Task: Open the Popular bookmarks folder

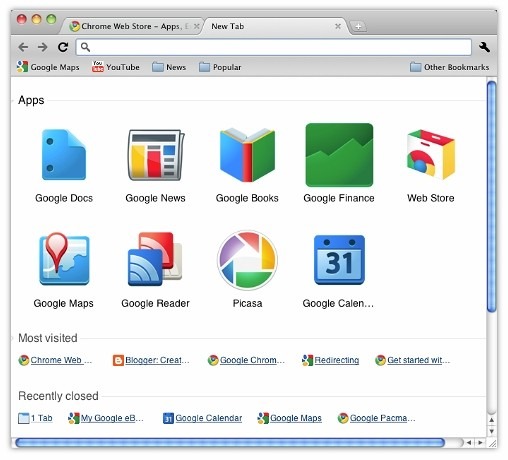Action: pos(220,67)
